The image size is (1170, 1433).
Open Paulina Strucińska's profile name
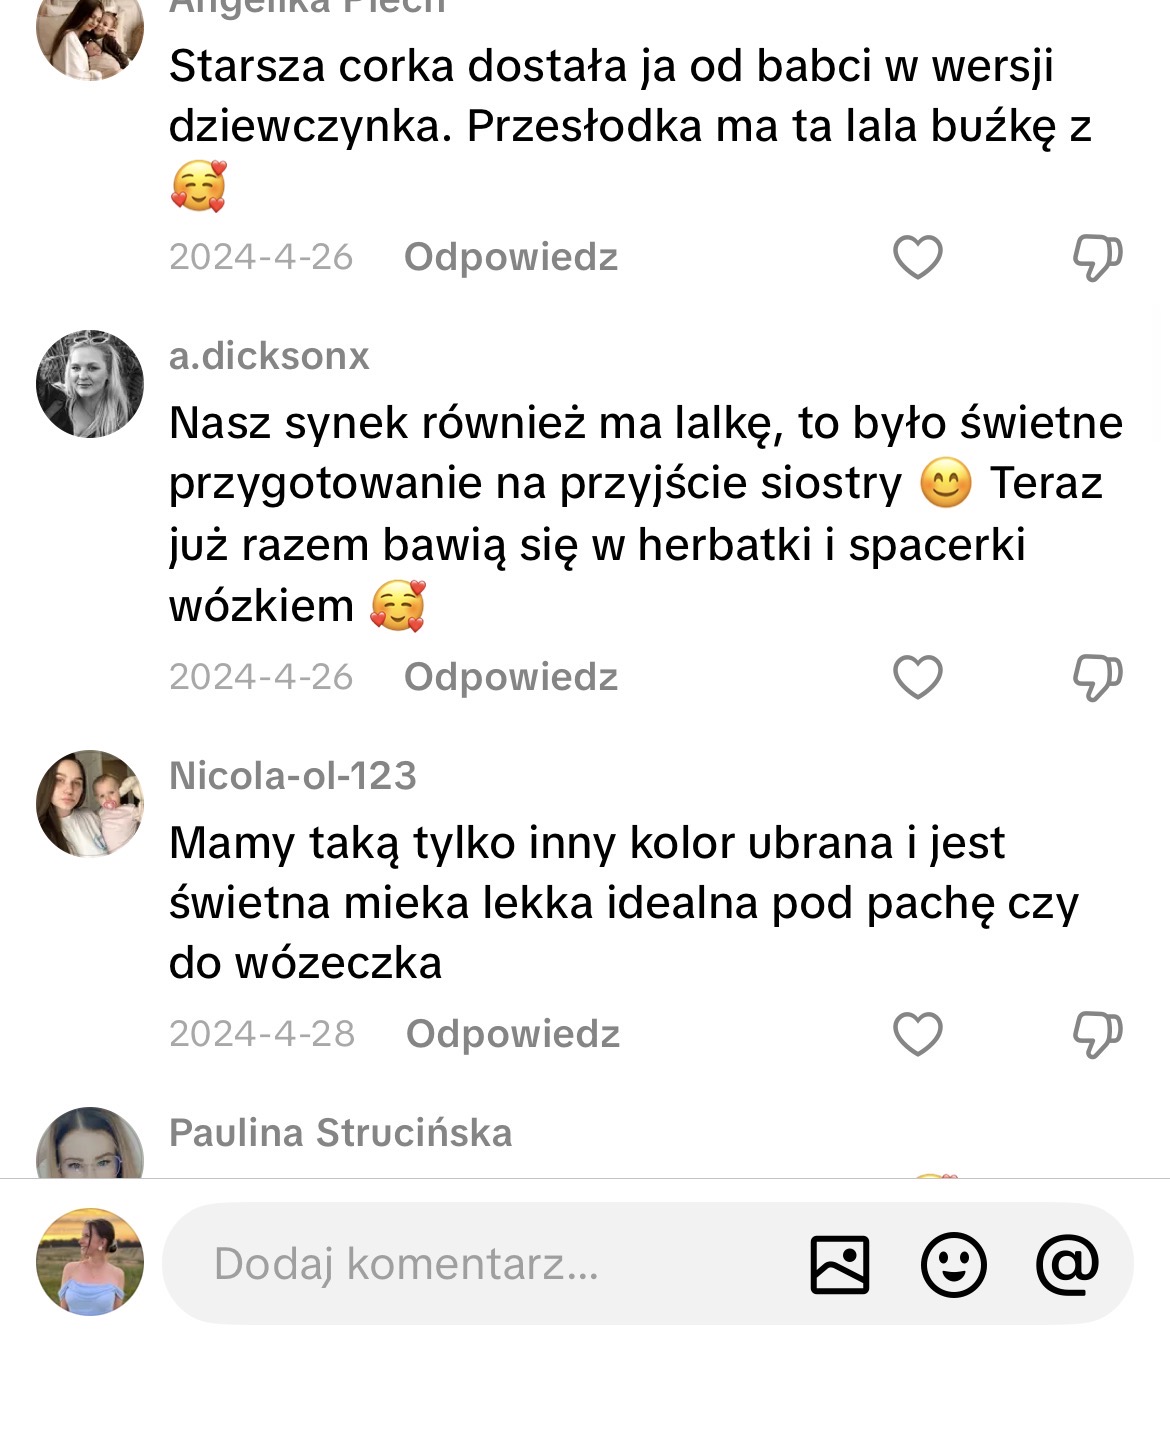click(x=340, y=1134)
